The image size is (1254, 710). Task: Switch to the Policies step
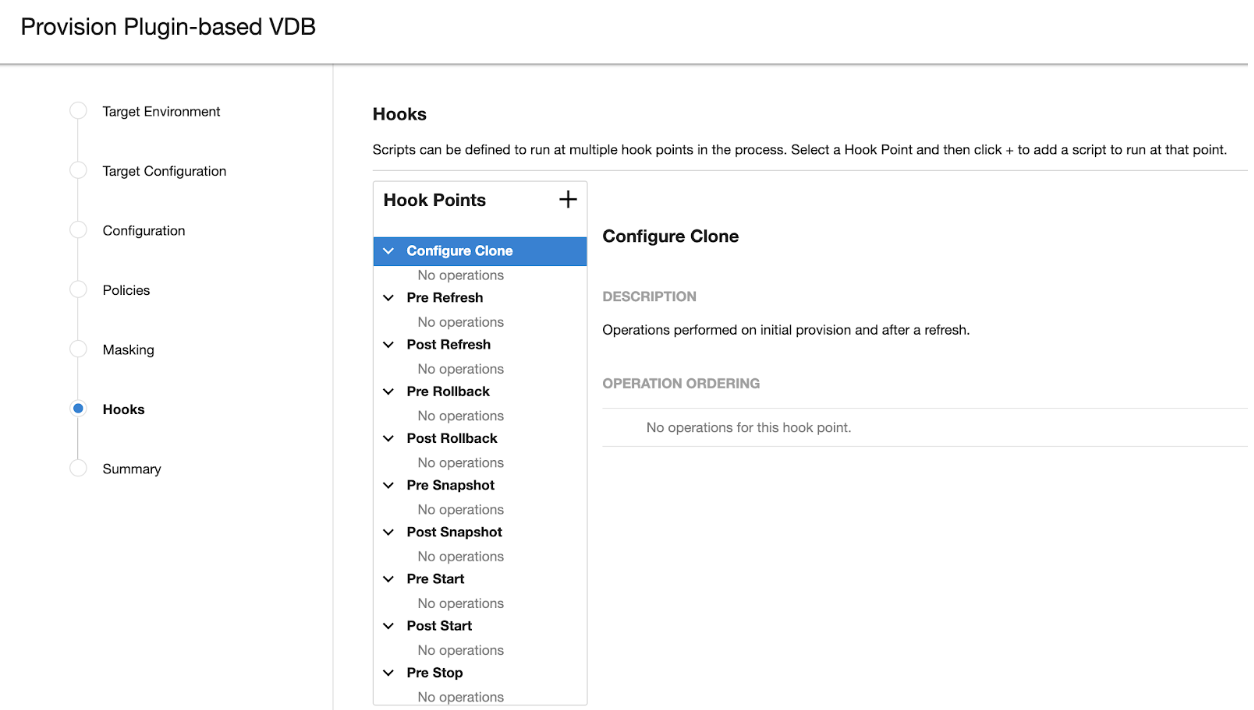click(126, 290)
